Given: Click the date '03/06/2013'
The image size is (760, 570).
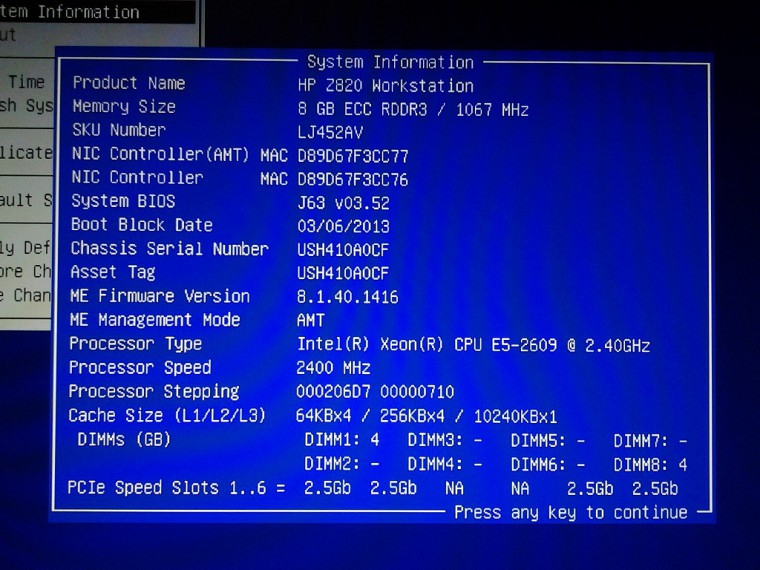Looking at the screenshot, I should [343, 226].
